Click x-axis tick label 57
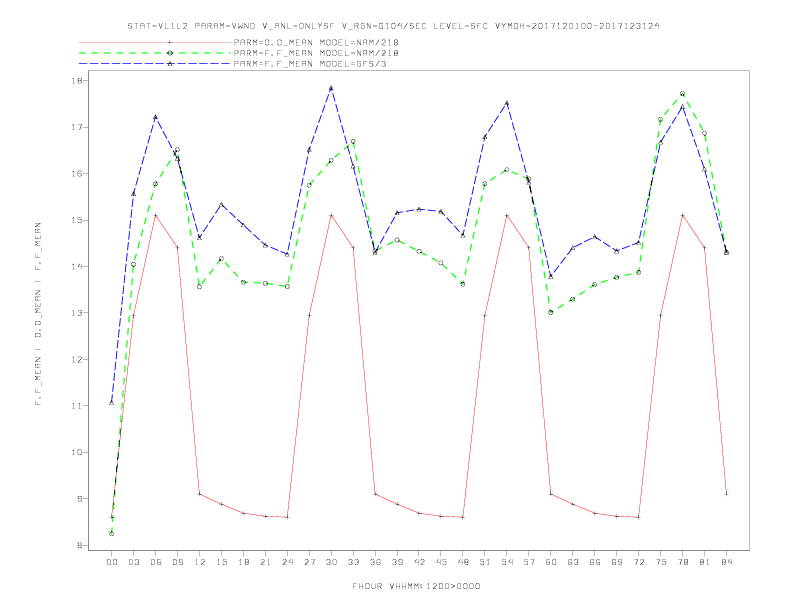This screenshot has height=612, width=792. tap(529, 562)
